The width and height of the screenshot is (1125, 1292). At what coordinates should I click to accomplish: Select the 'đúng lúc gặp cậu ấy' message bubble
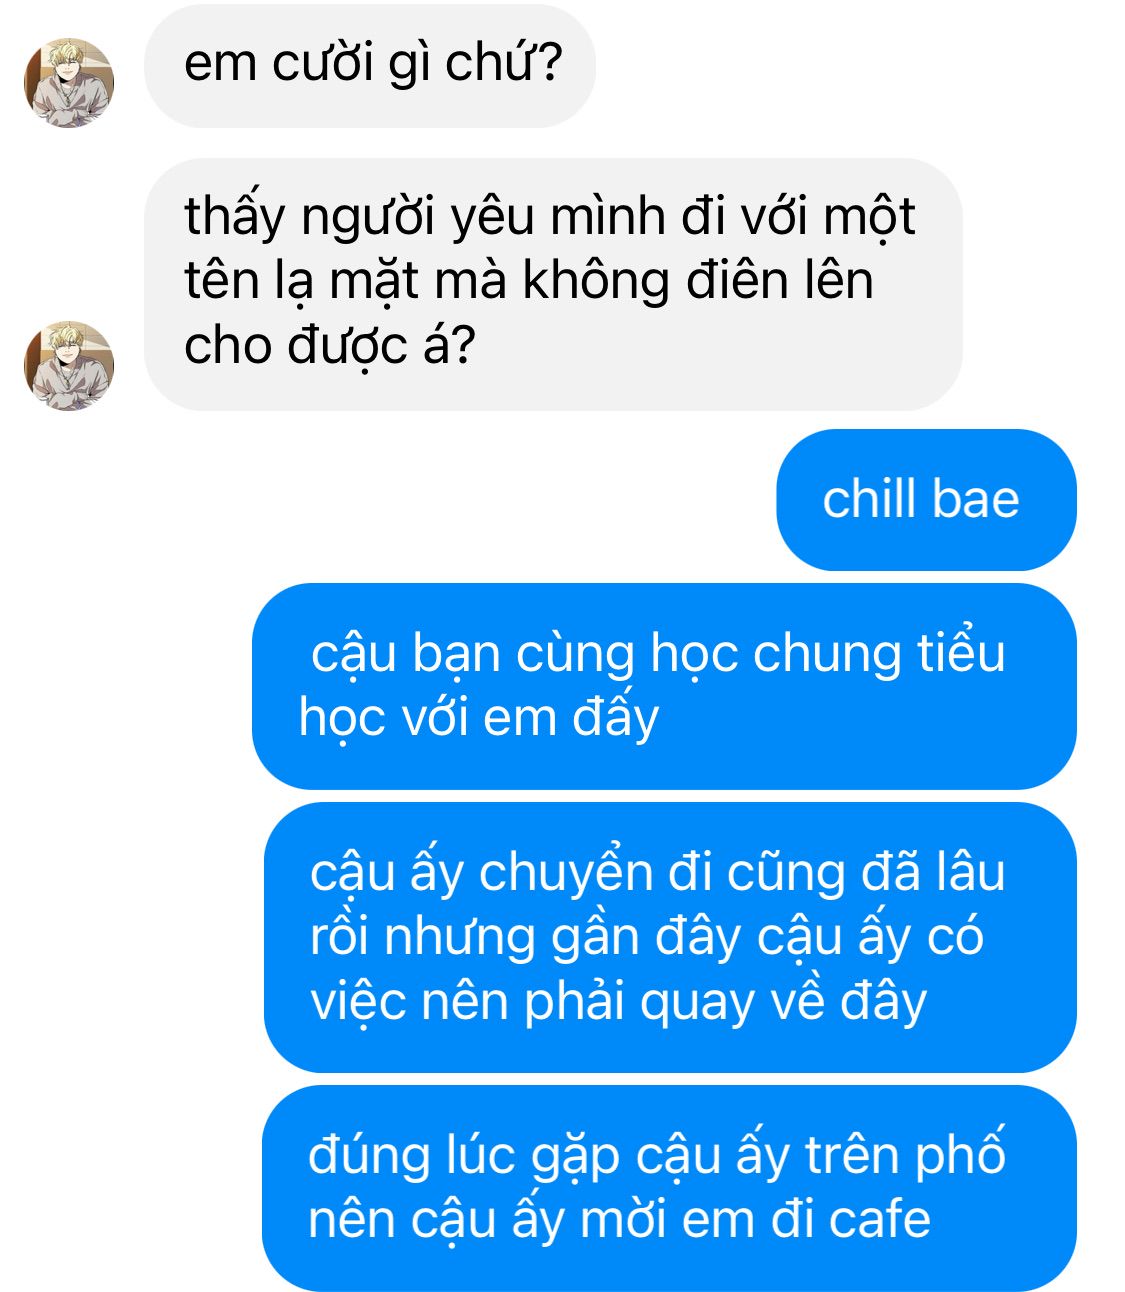click(x=669, y=1188)
